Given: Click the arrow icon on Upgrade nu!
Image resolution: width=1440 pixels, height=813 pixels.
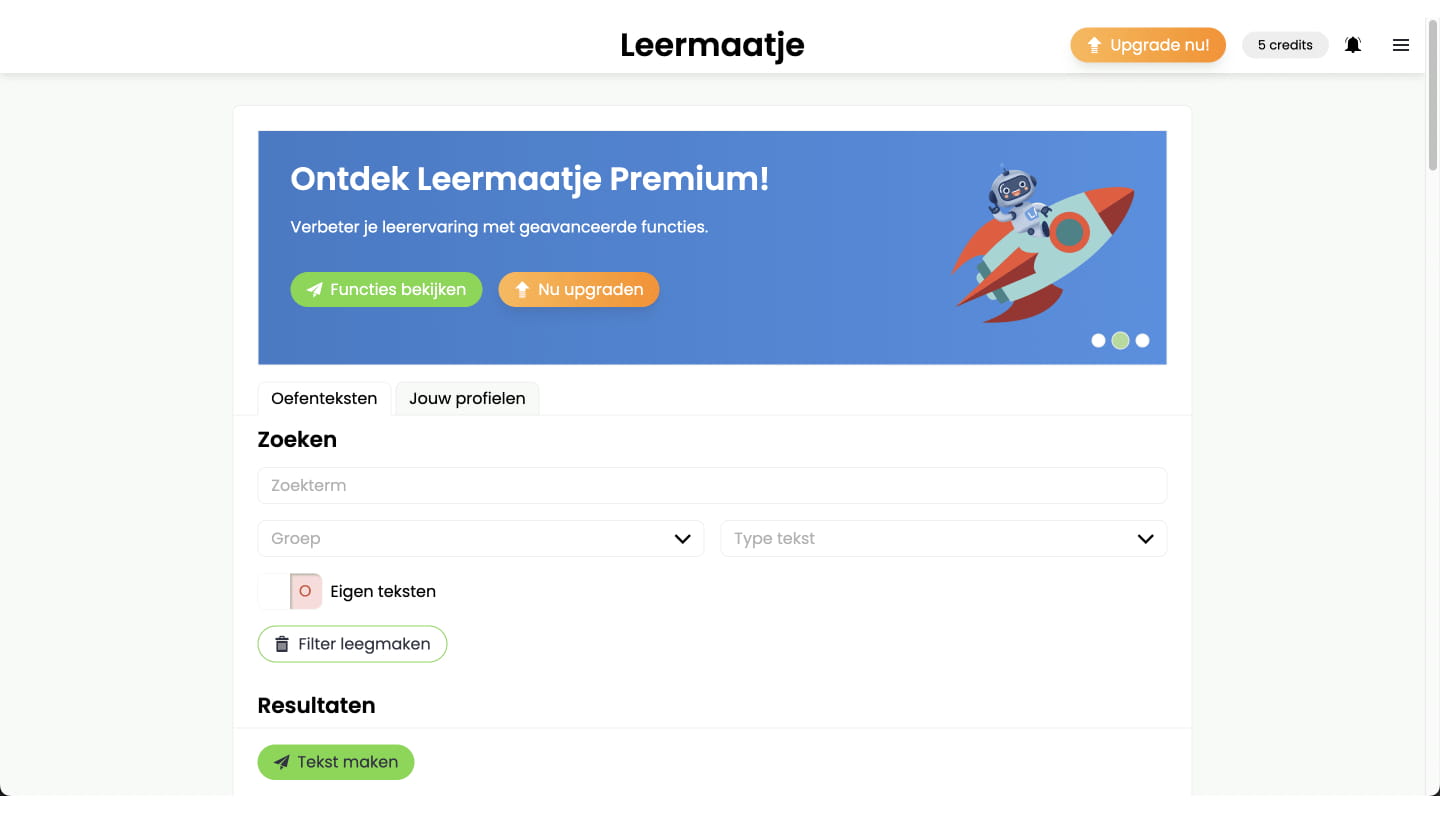Looking at the screenshot, I should 1094,45.
